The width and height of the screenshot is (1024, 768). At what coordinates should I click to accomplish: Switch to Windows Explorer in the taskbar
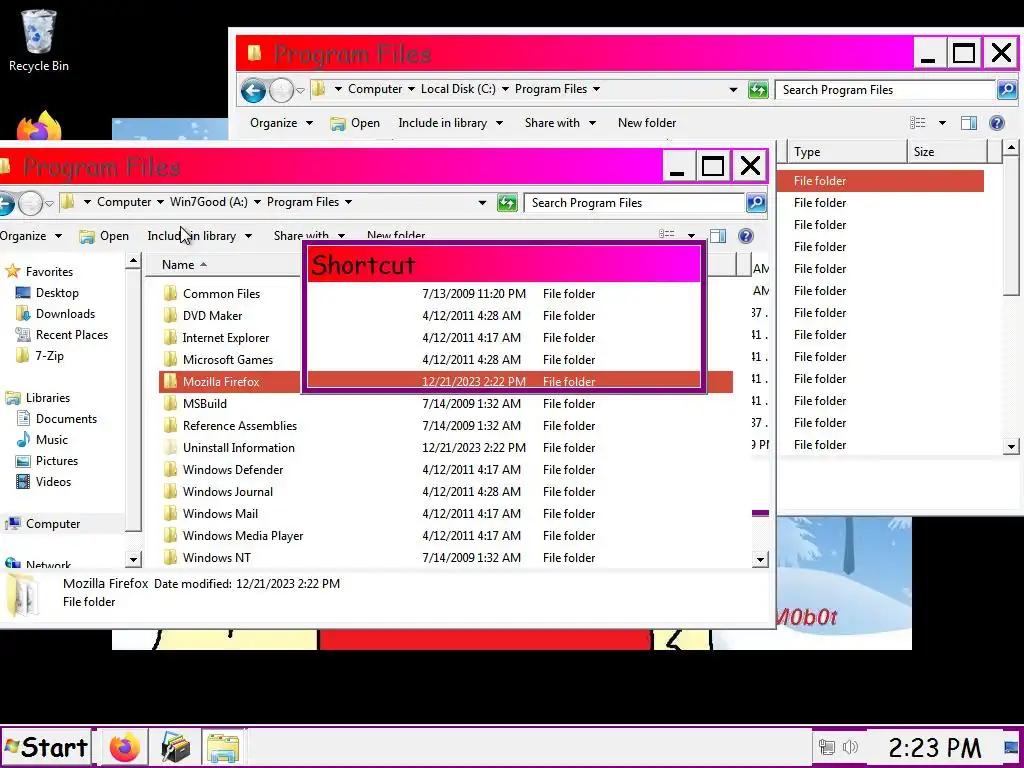click(x=223, y=747)
